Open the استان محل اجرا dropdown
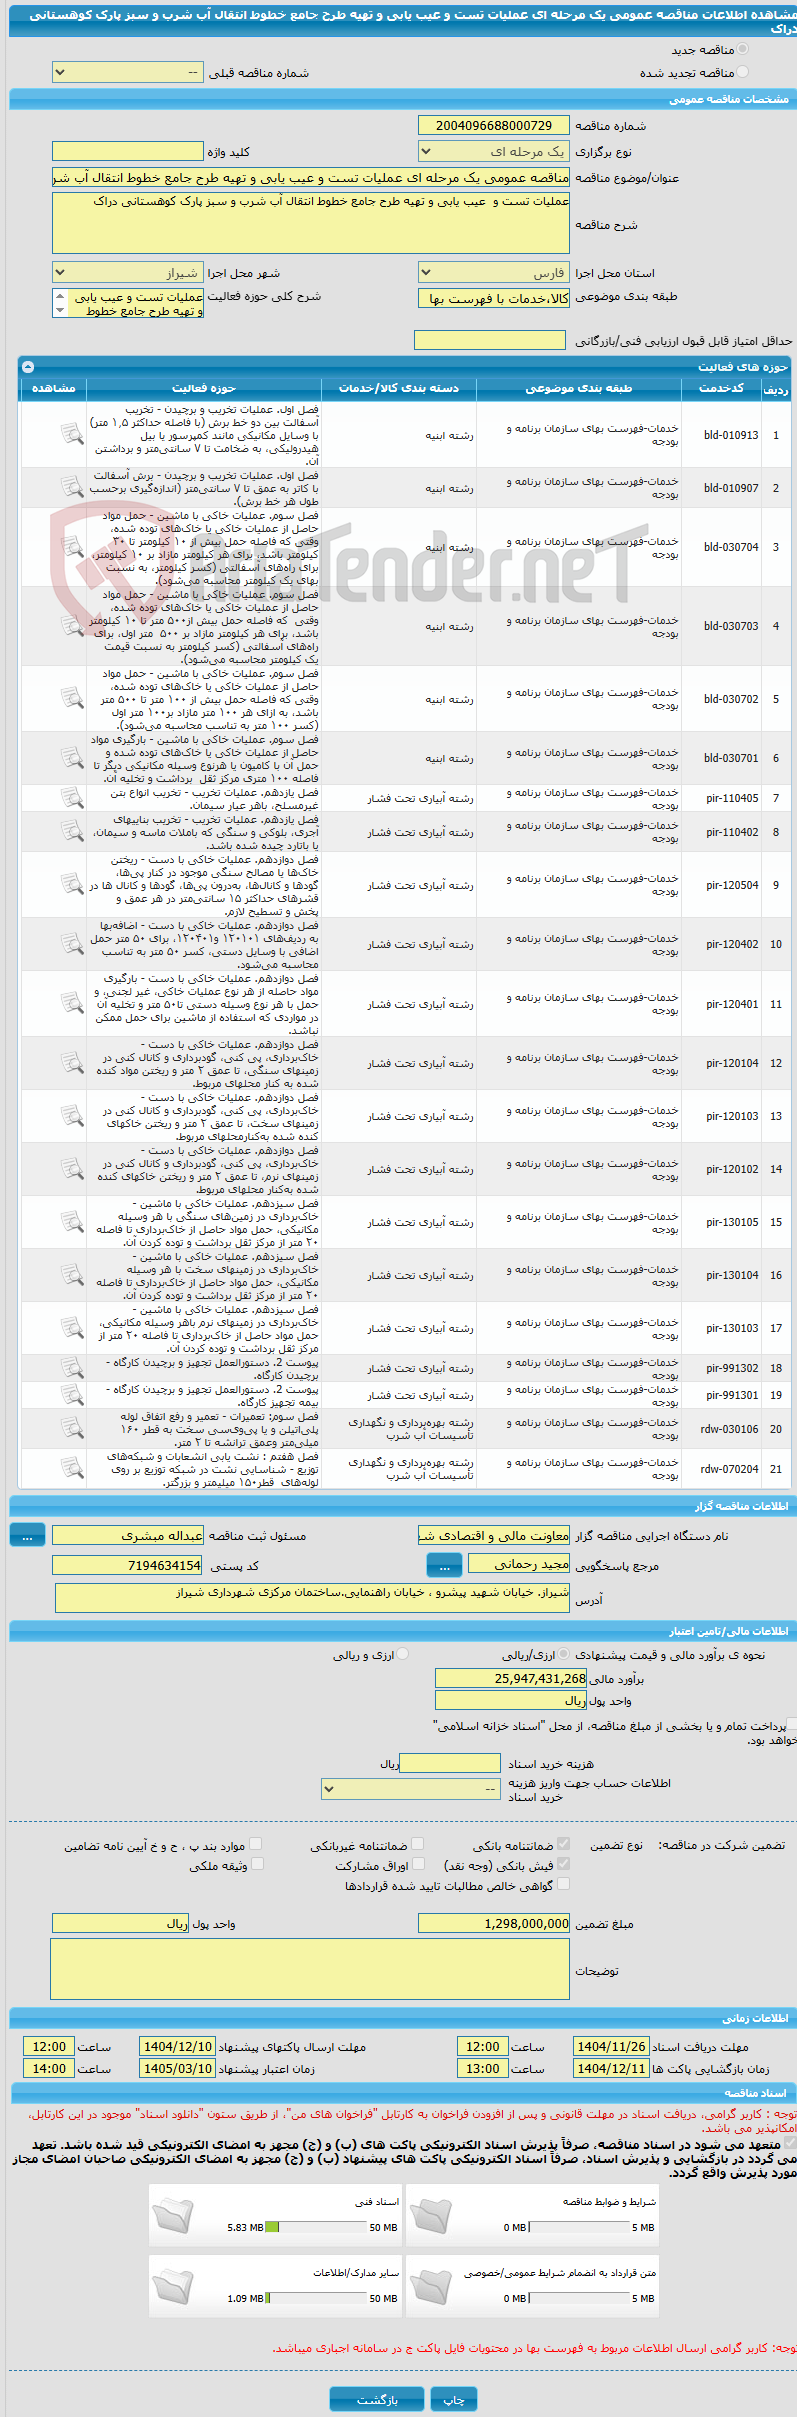The height and width of the screenshot is (2417, 797). click(x=493, y=272)
